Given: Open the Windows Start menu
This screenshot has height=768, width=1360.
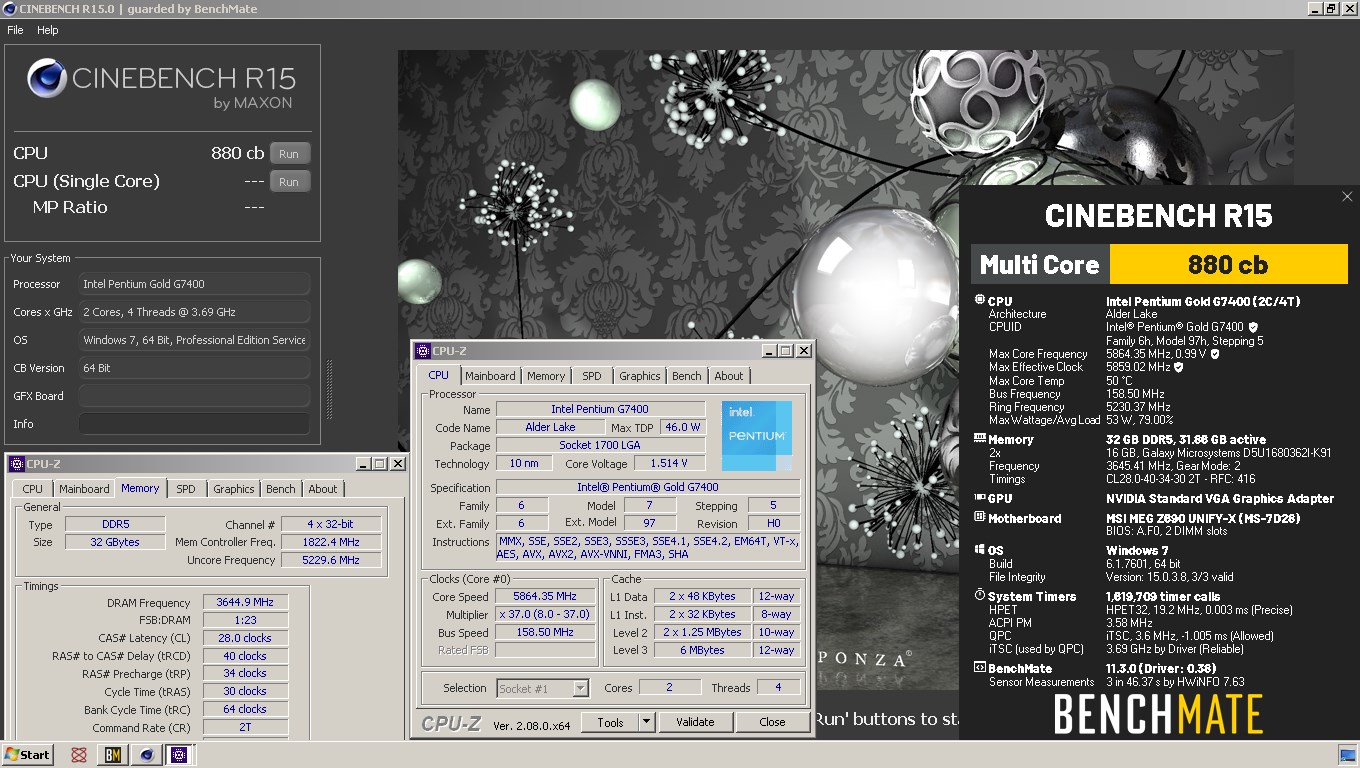Looking at the screenshot, I should pos(28,755).
